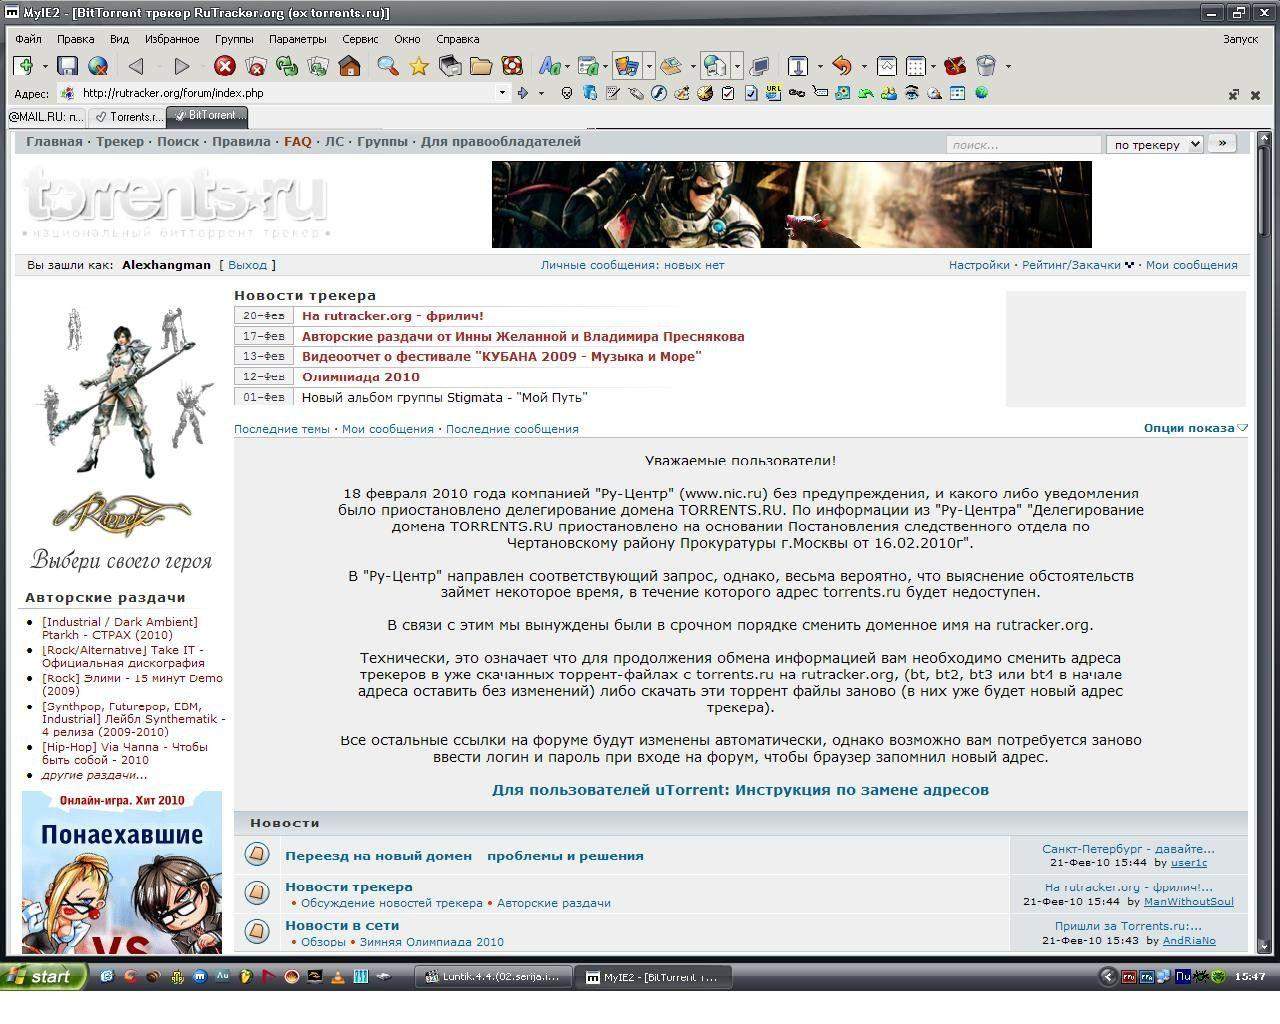
Task: Go to the home page icon
Action: (349, 66)
